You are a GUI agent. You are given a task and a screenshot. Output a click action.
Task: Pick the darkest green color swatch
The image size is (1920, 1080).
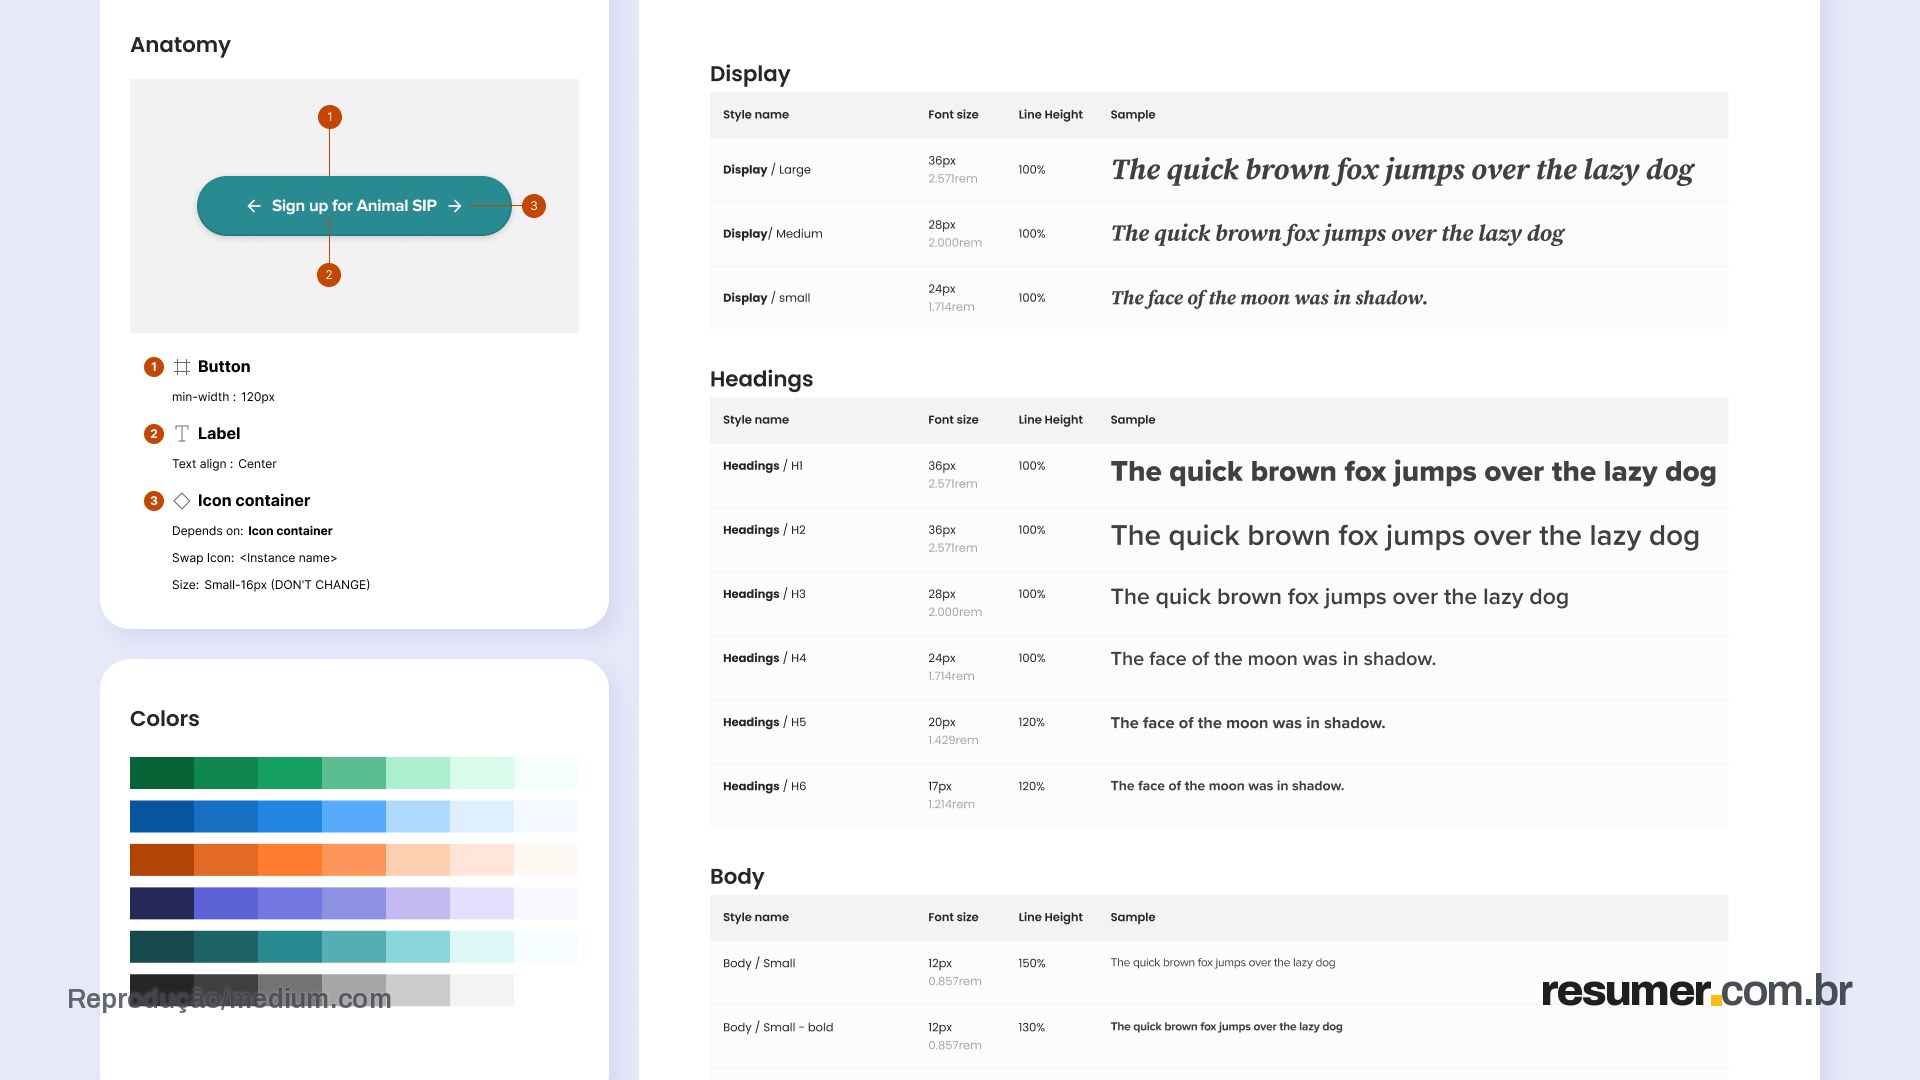pos(162,773)
